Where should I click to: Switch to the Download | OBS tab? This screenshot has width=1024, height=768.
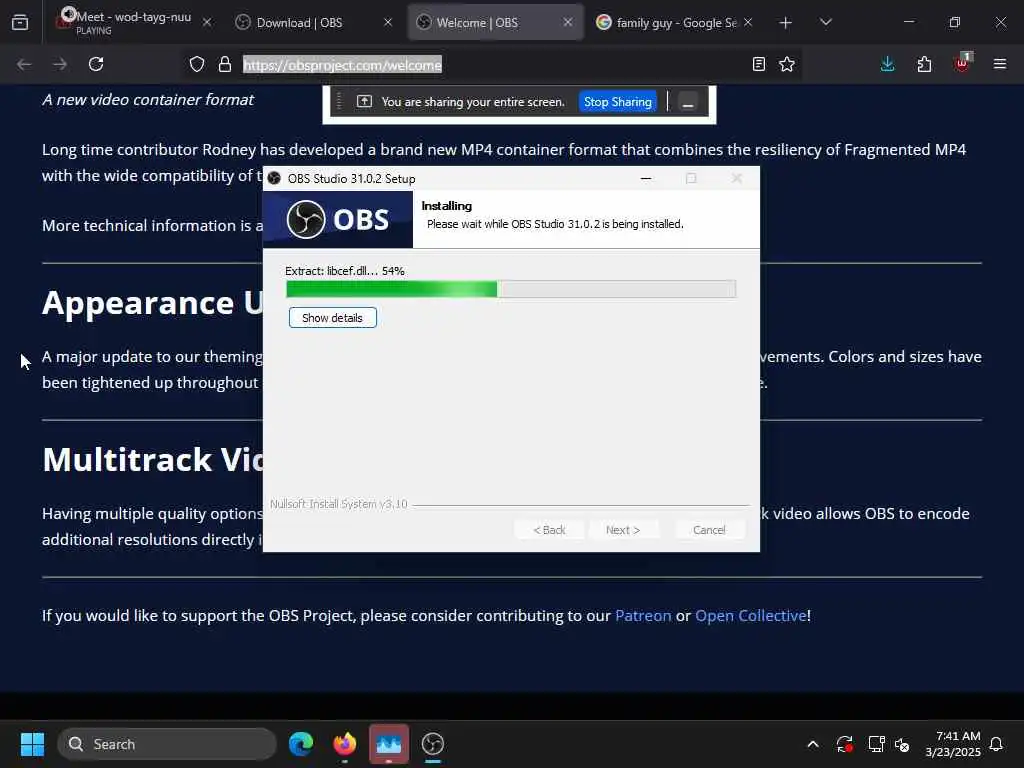313,22
